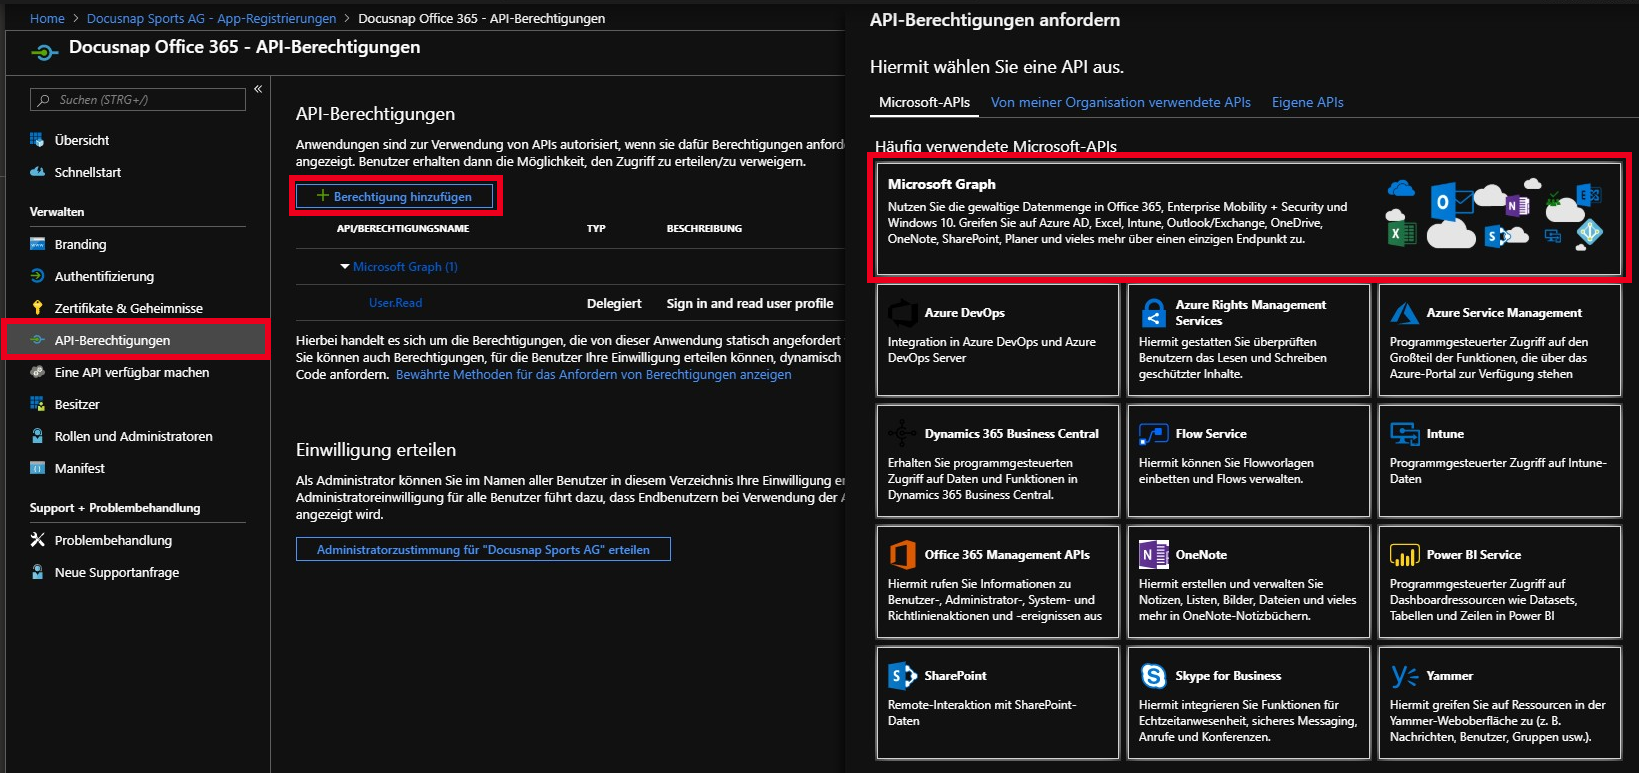Click the SharePoint icon

(903, 676)
